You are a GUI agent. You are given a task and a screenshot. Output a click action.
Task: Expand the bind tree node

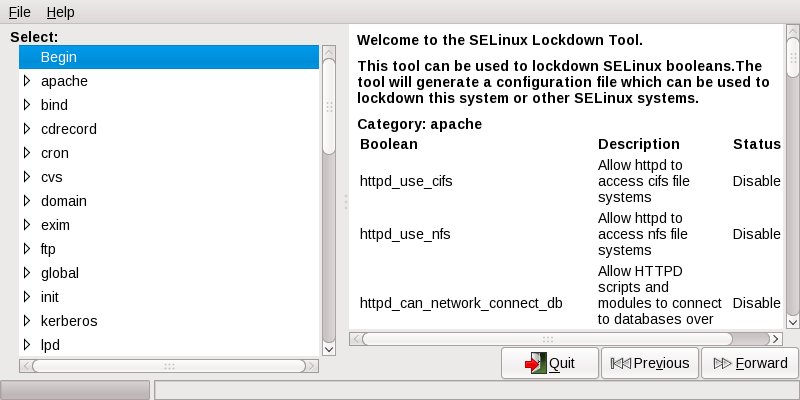pos(27,105)
